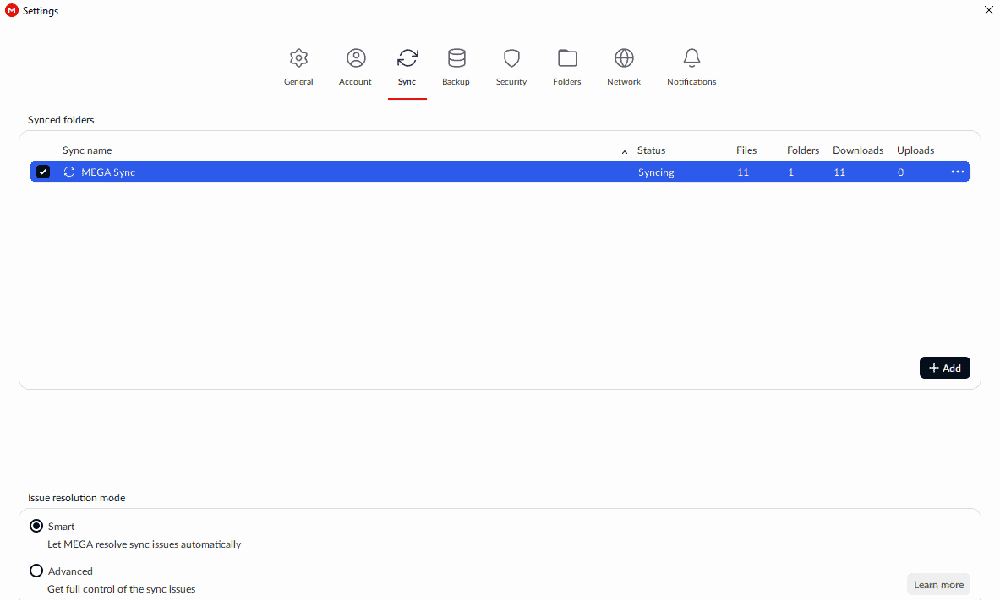Open the Account settings person icon
This screenshot has width=1000, height=600.
355,59
